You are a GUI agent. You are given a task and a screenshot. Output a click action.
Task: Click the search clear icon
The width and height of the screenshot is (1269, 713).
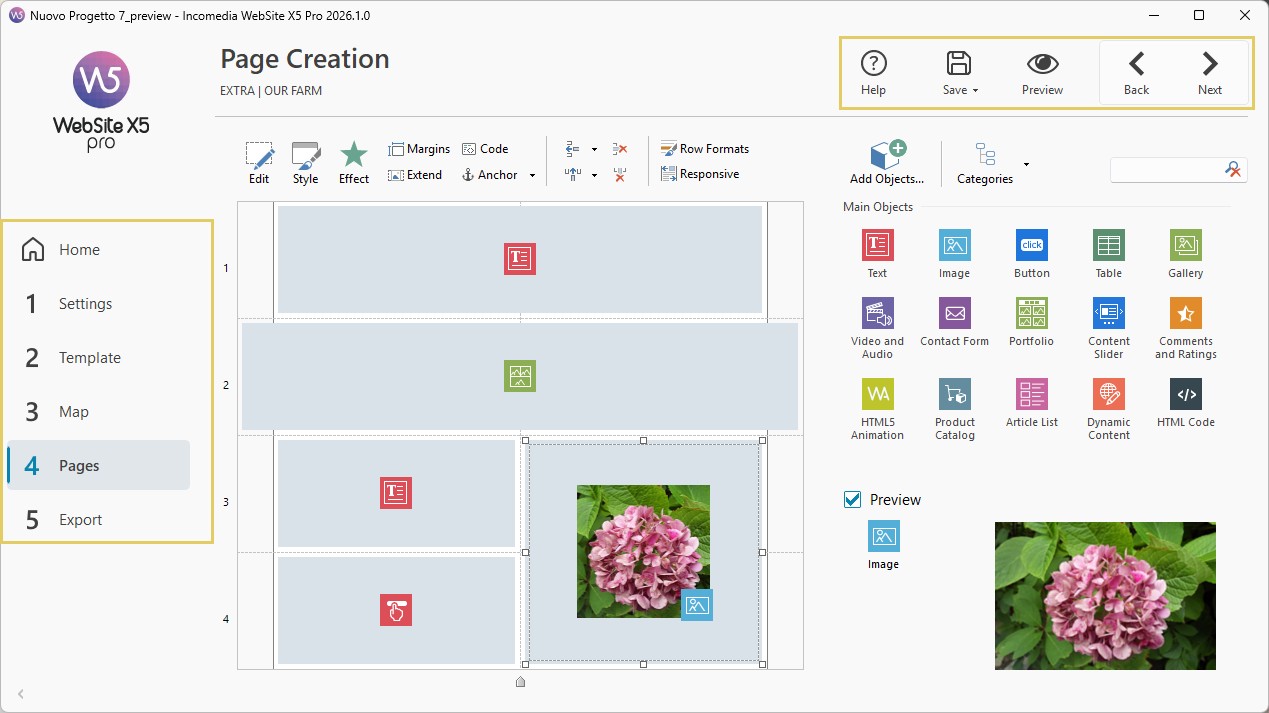1234,170
